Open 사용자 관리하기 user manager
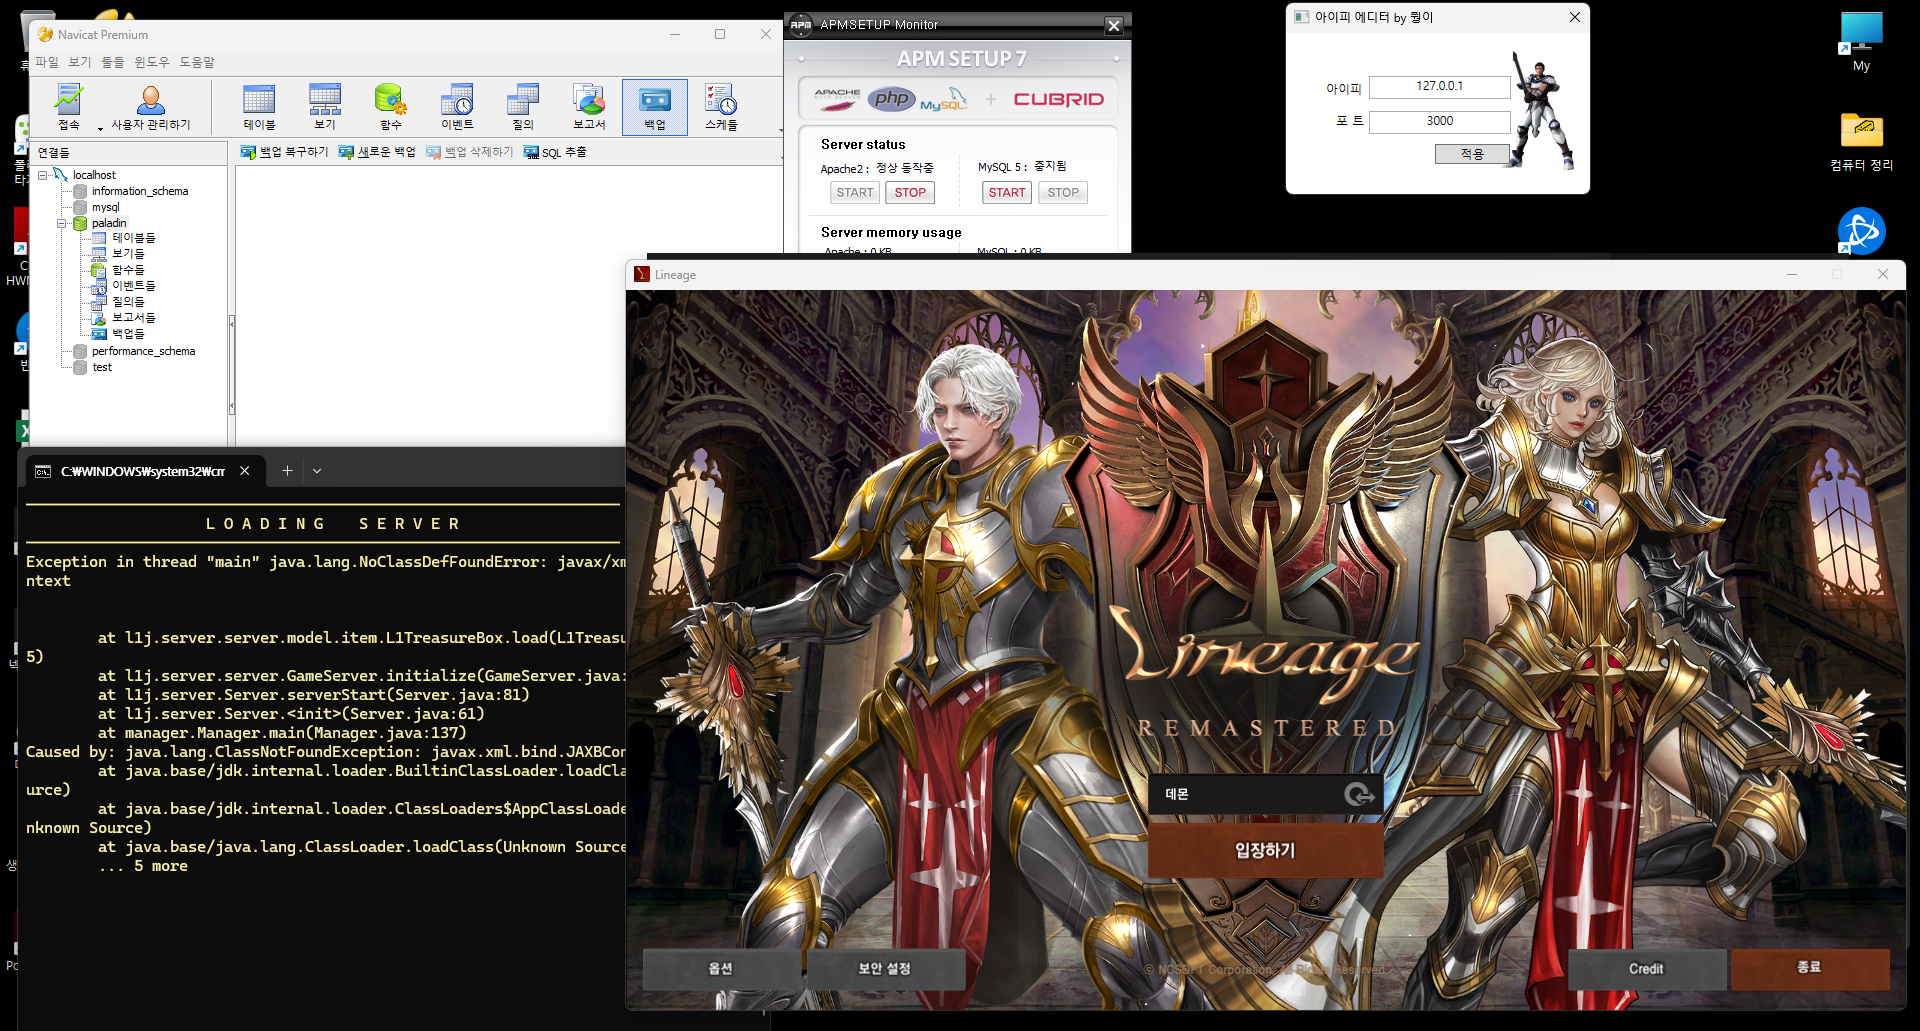Viewport: 1920px width, 1031px height. (x=151, y=107)
